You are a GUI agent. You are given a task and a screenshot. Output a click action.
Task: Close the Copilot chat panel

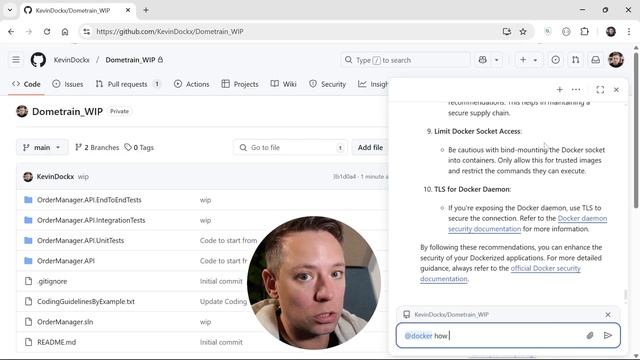[x=616, y=89]
